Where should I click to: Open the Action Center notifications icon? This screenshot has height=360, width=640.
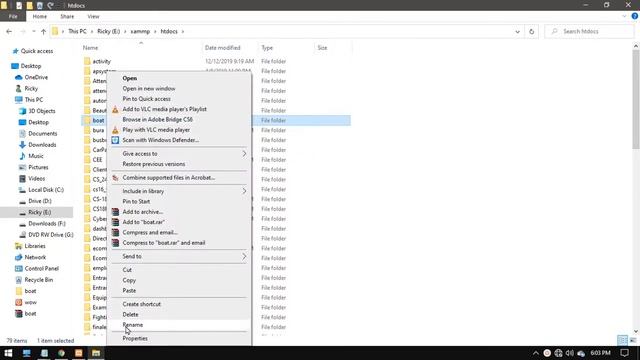tap(624, 353)
